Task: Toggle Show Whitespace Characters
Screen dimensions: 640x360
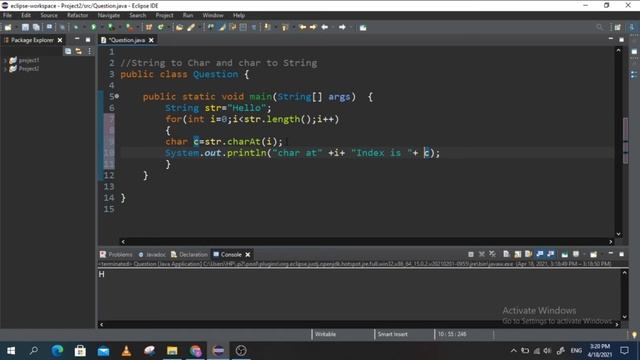Action: point(254,27)
